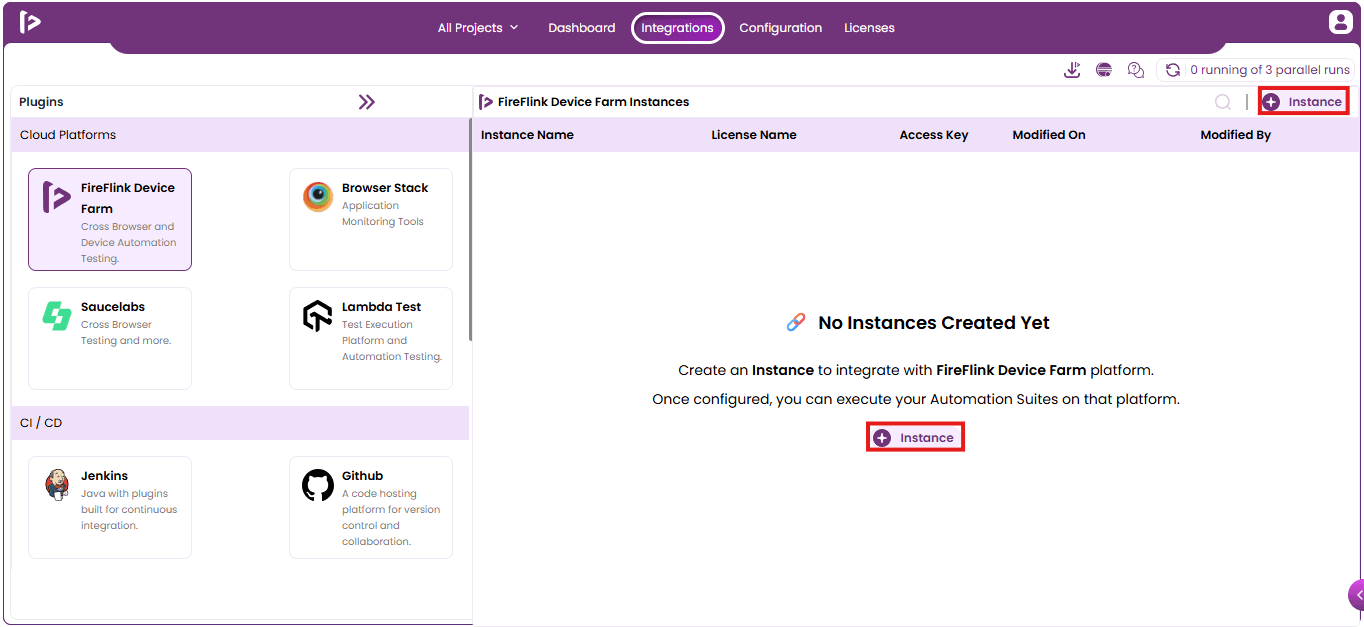
Task: Click the link emoji beside No Instances
Action: 796,322
